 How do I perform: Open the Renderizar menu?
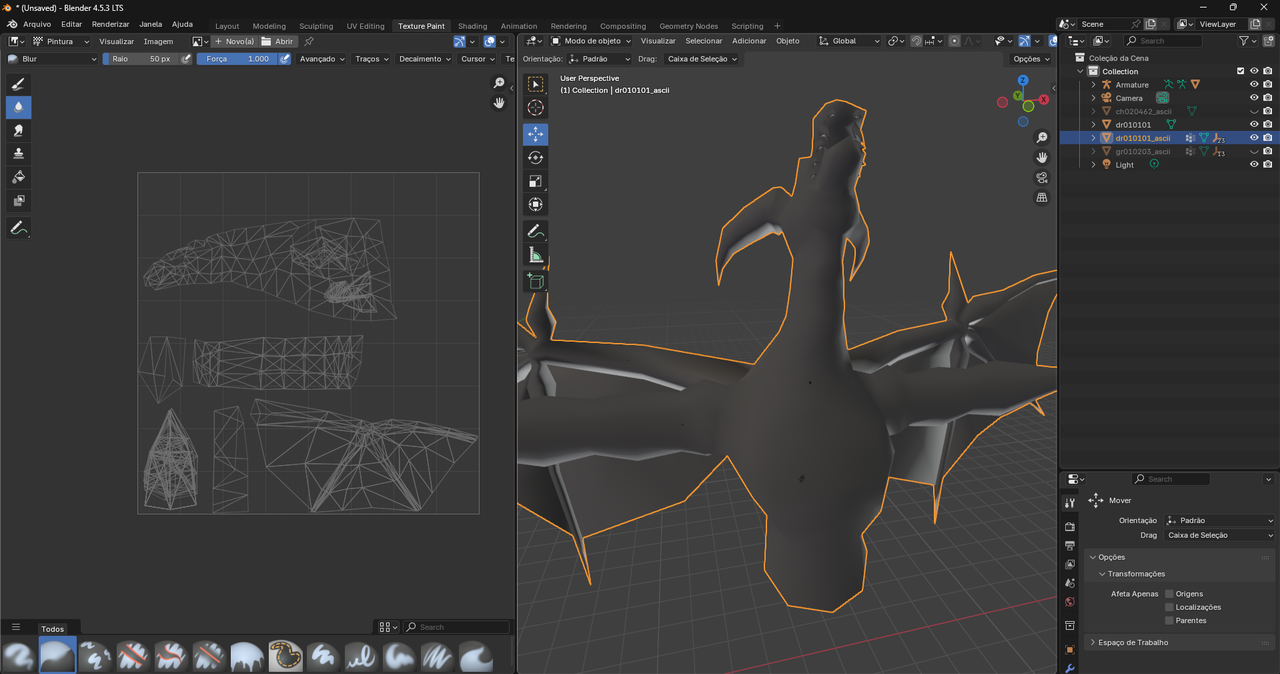coord(110,24)
